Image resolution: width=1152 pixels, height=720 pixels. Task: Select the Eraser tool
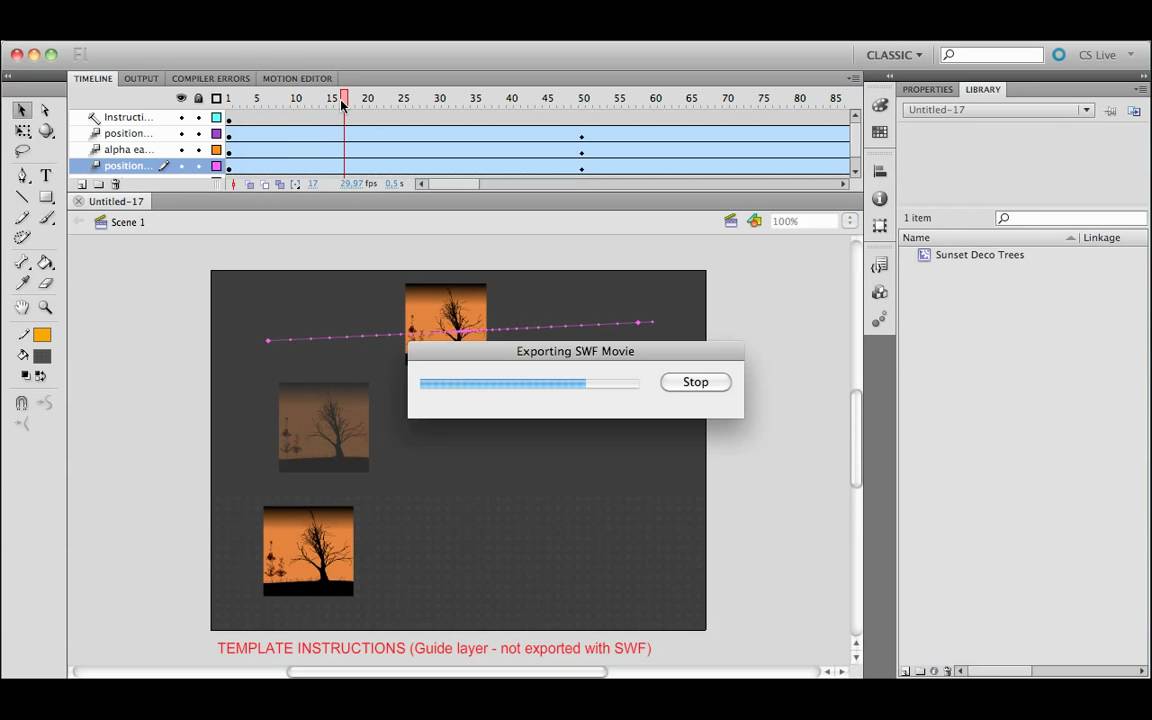click(46, 283)
